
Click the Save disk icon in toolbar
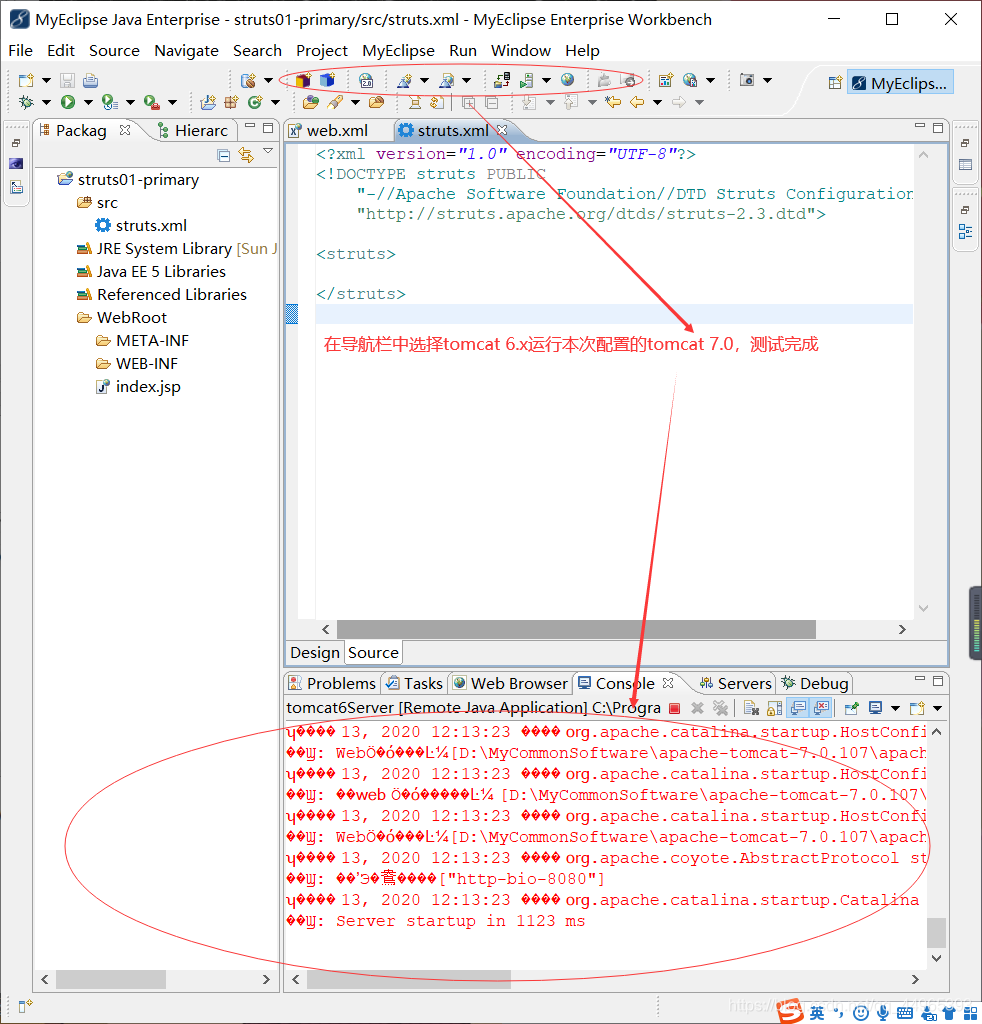[67, 80]
